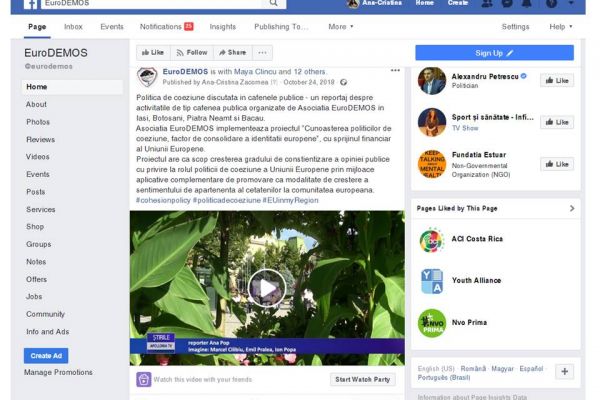Open the Publishing Tools tab
This screenshot has height=400, width=600.
point(280,27)
